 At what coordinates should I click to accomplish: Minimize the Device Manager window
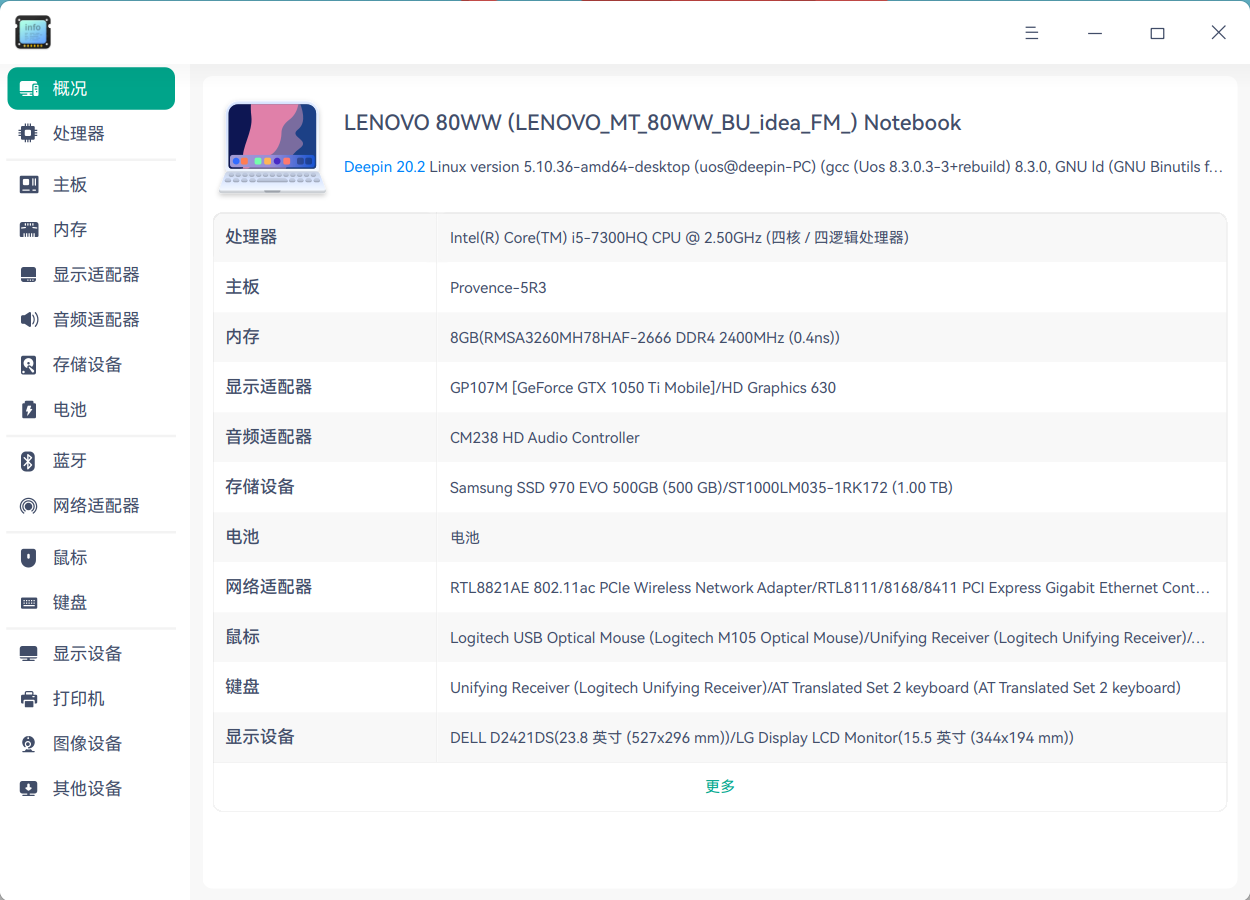[1095, 33]
